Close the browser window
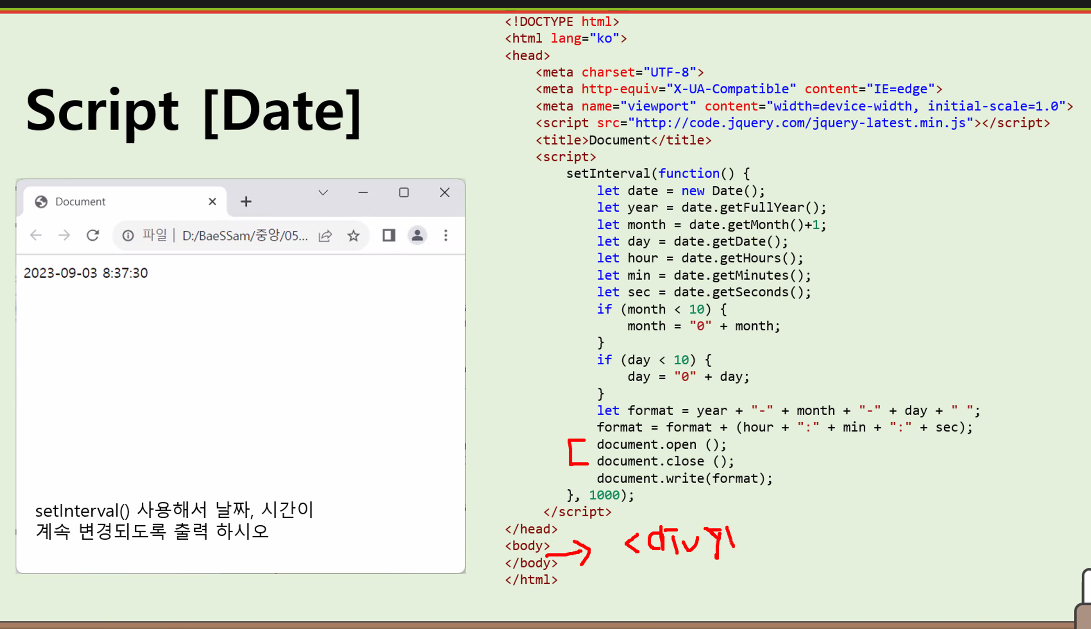The image size is (1091, 629). (x=445, y=193)
